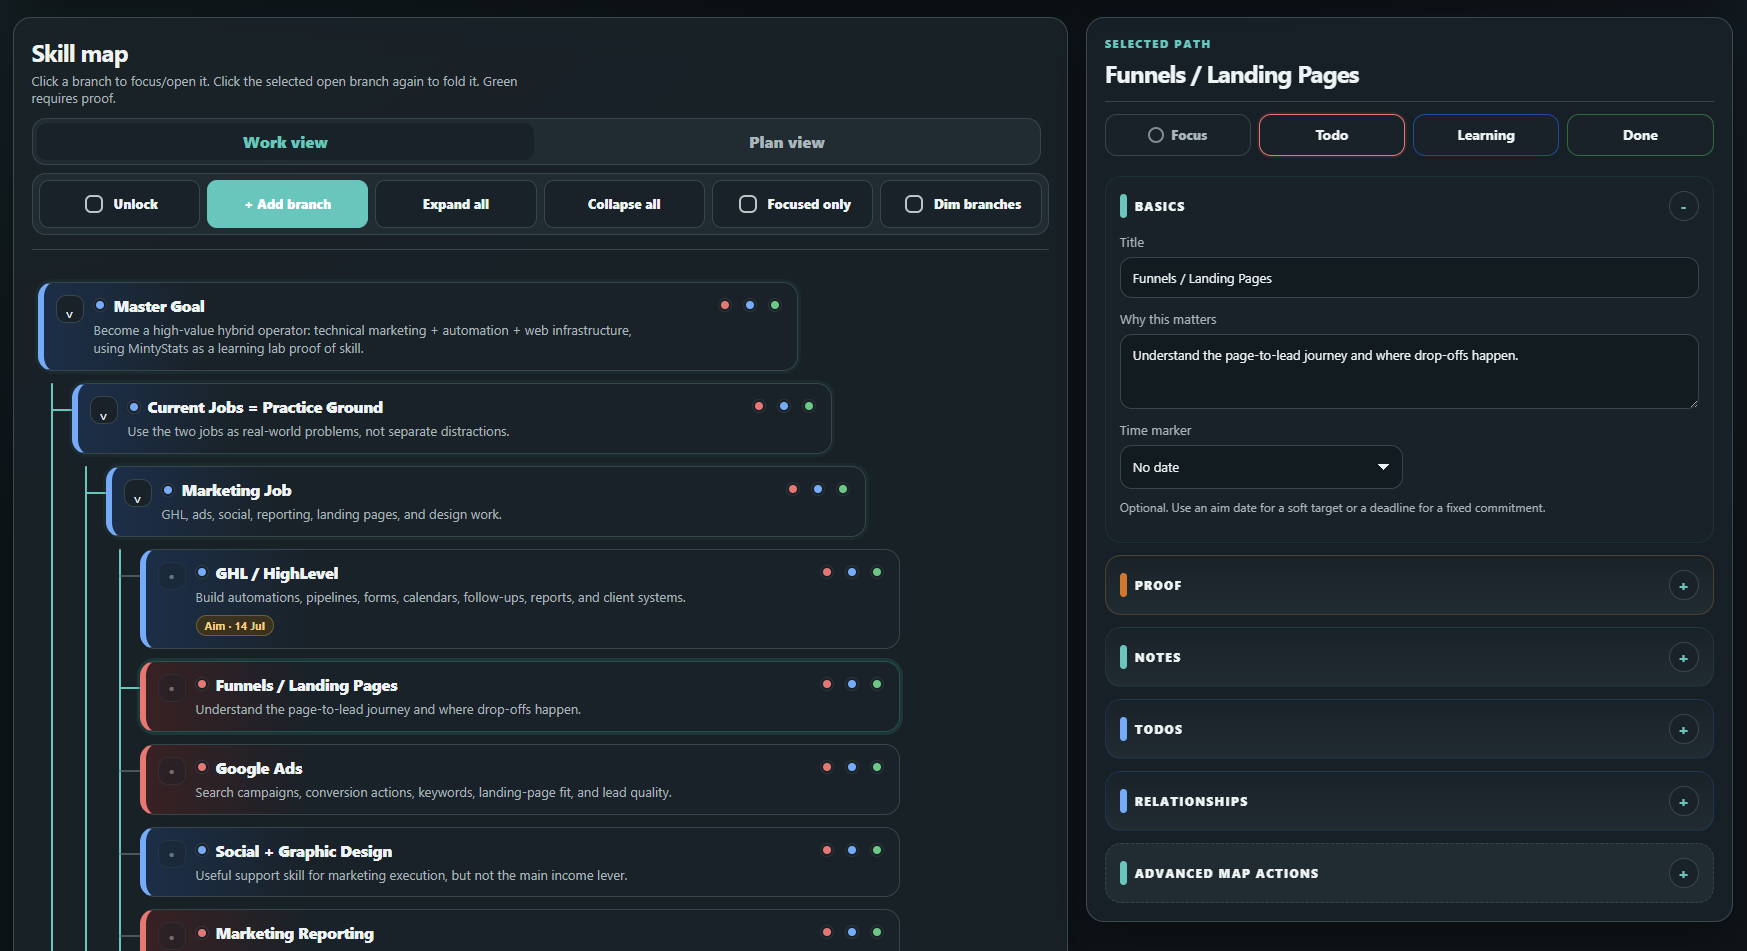This screenshot has width=1747, height=951.
Task: Open the Time marker No date dropdown
Action: pyautogui.click(x=1260, y=467)
